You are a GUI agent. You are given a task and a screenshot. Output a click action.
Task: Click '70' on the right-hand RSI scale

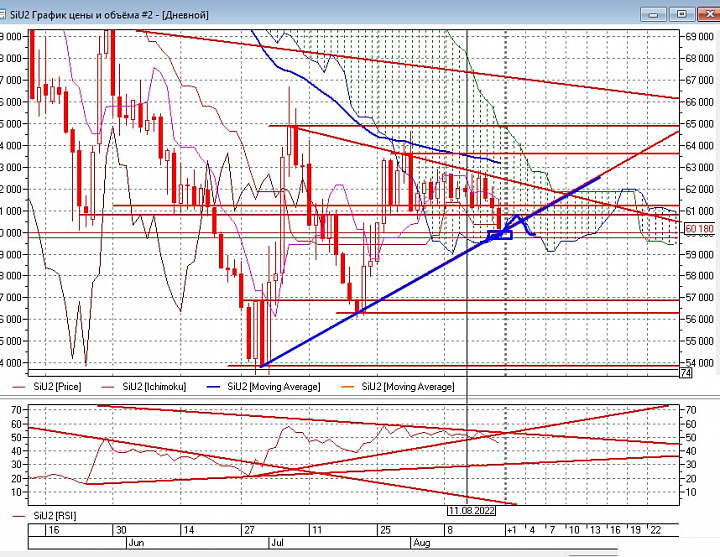tap(690, 410)
